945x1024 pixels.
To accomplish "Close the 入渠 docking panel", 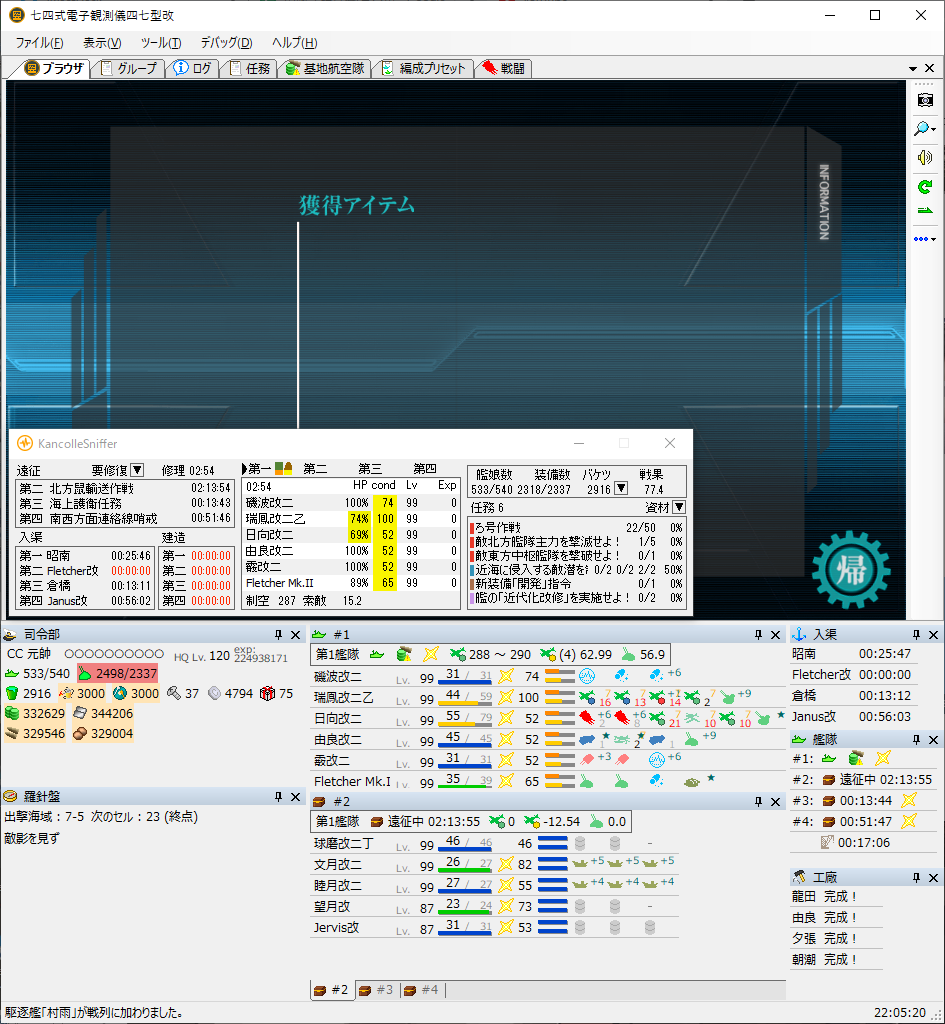I will coord(933,634).
